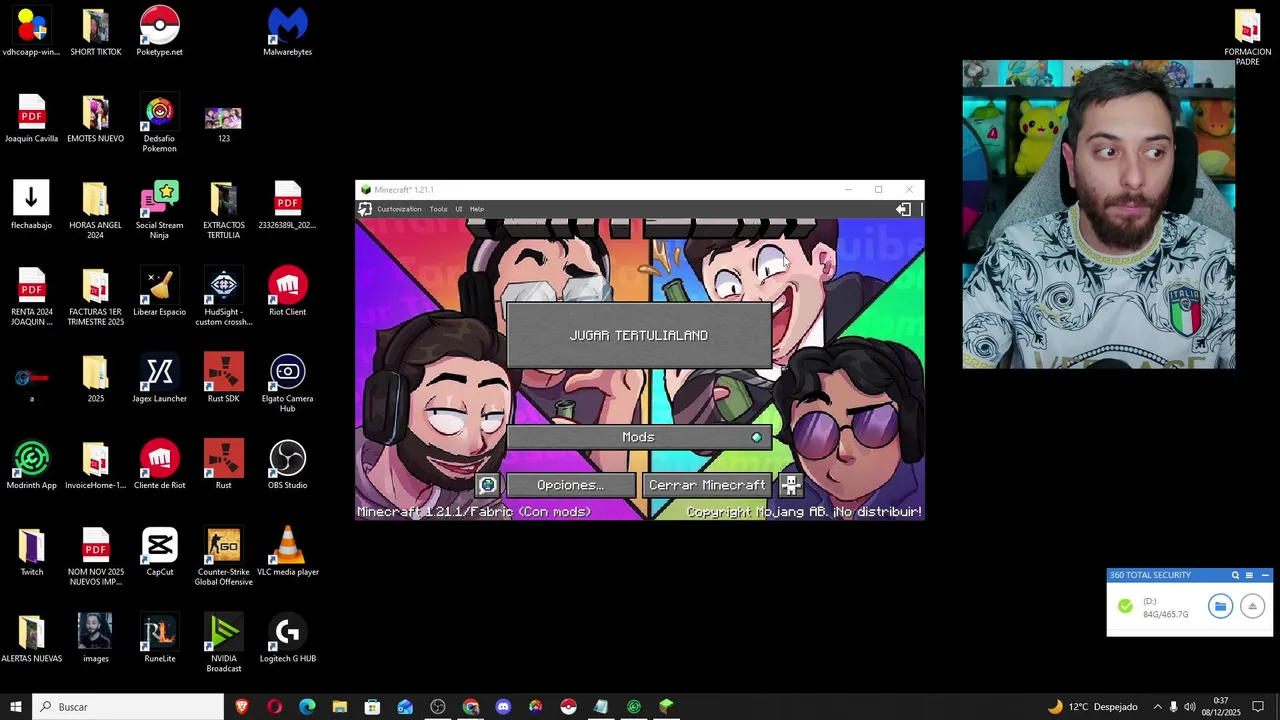
Task: Open the Help menu in Minecraft
Action: (x=477, y=209)
